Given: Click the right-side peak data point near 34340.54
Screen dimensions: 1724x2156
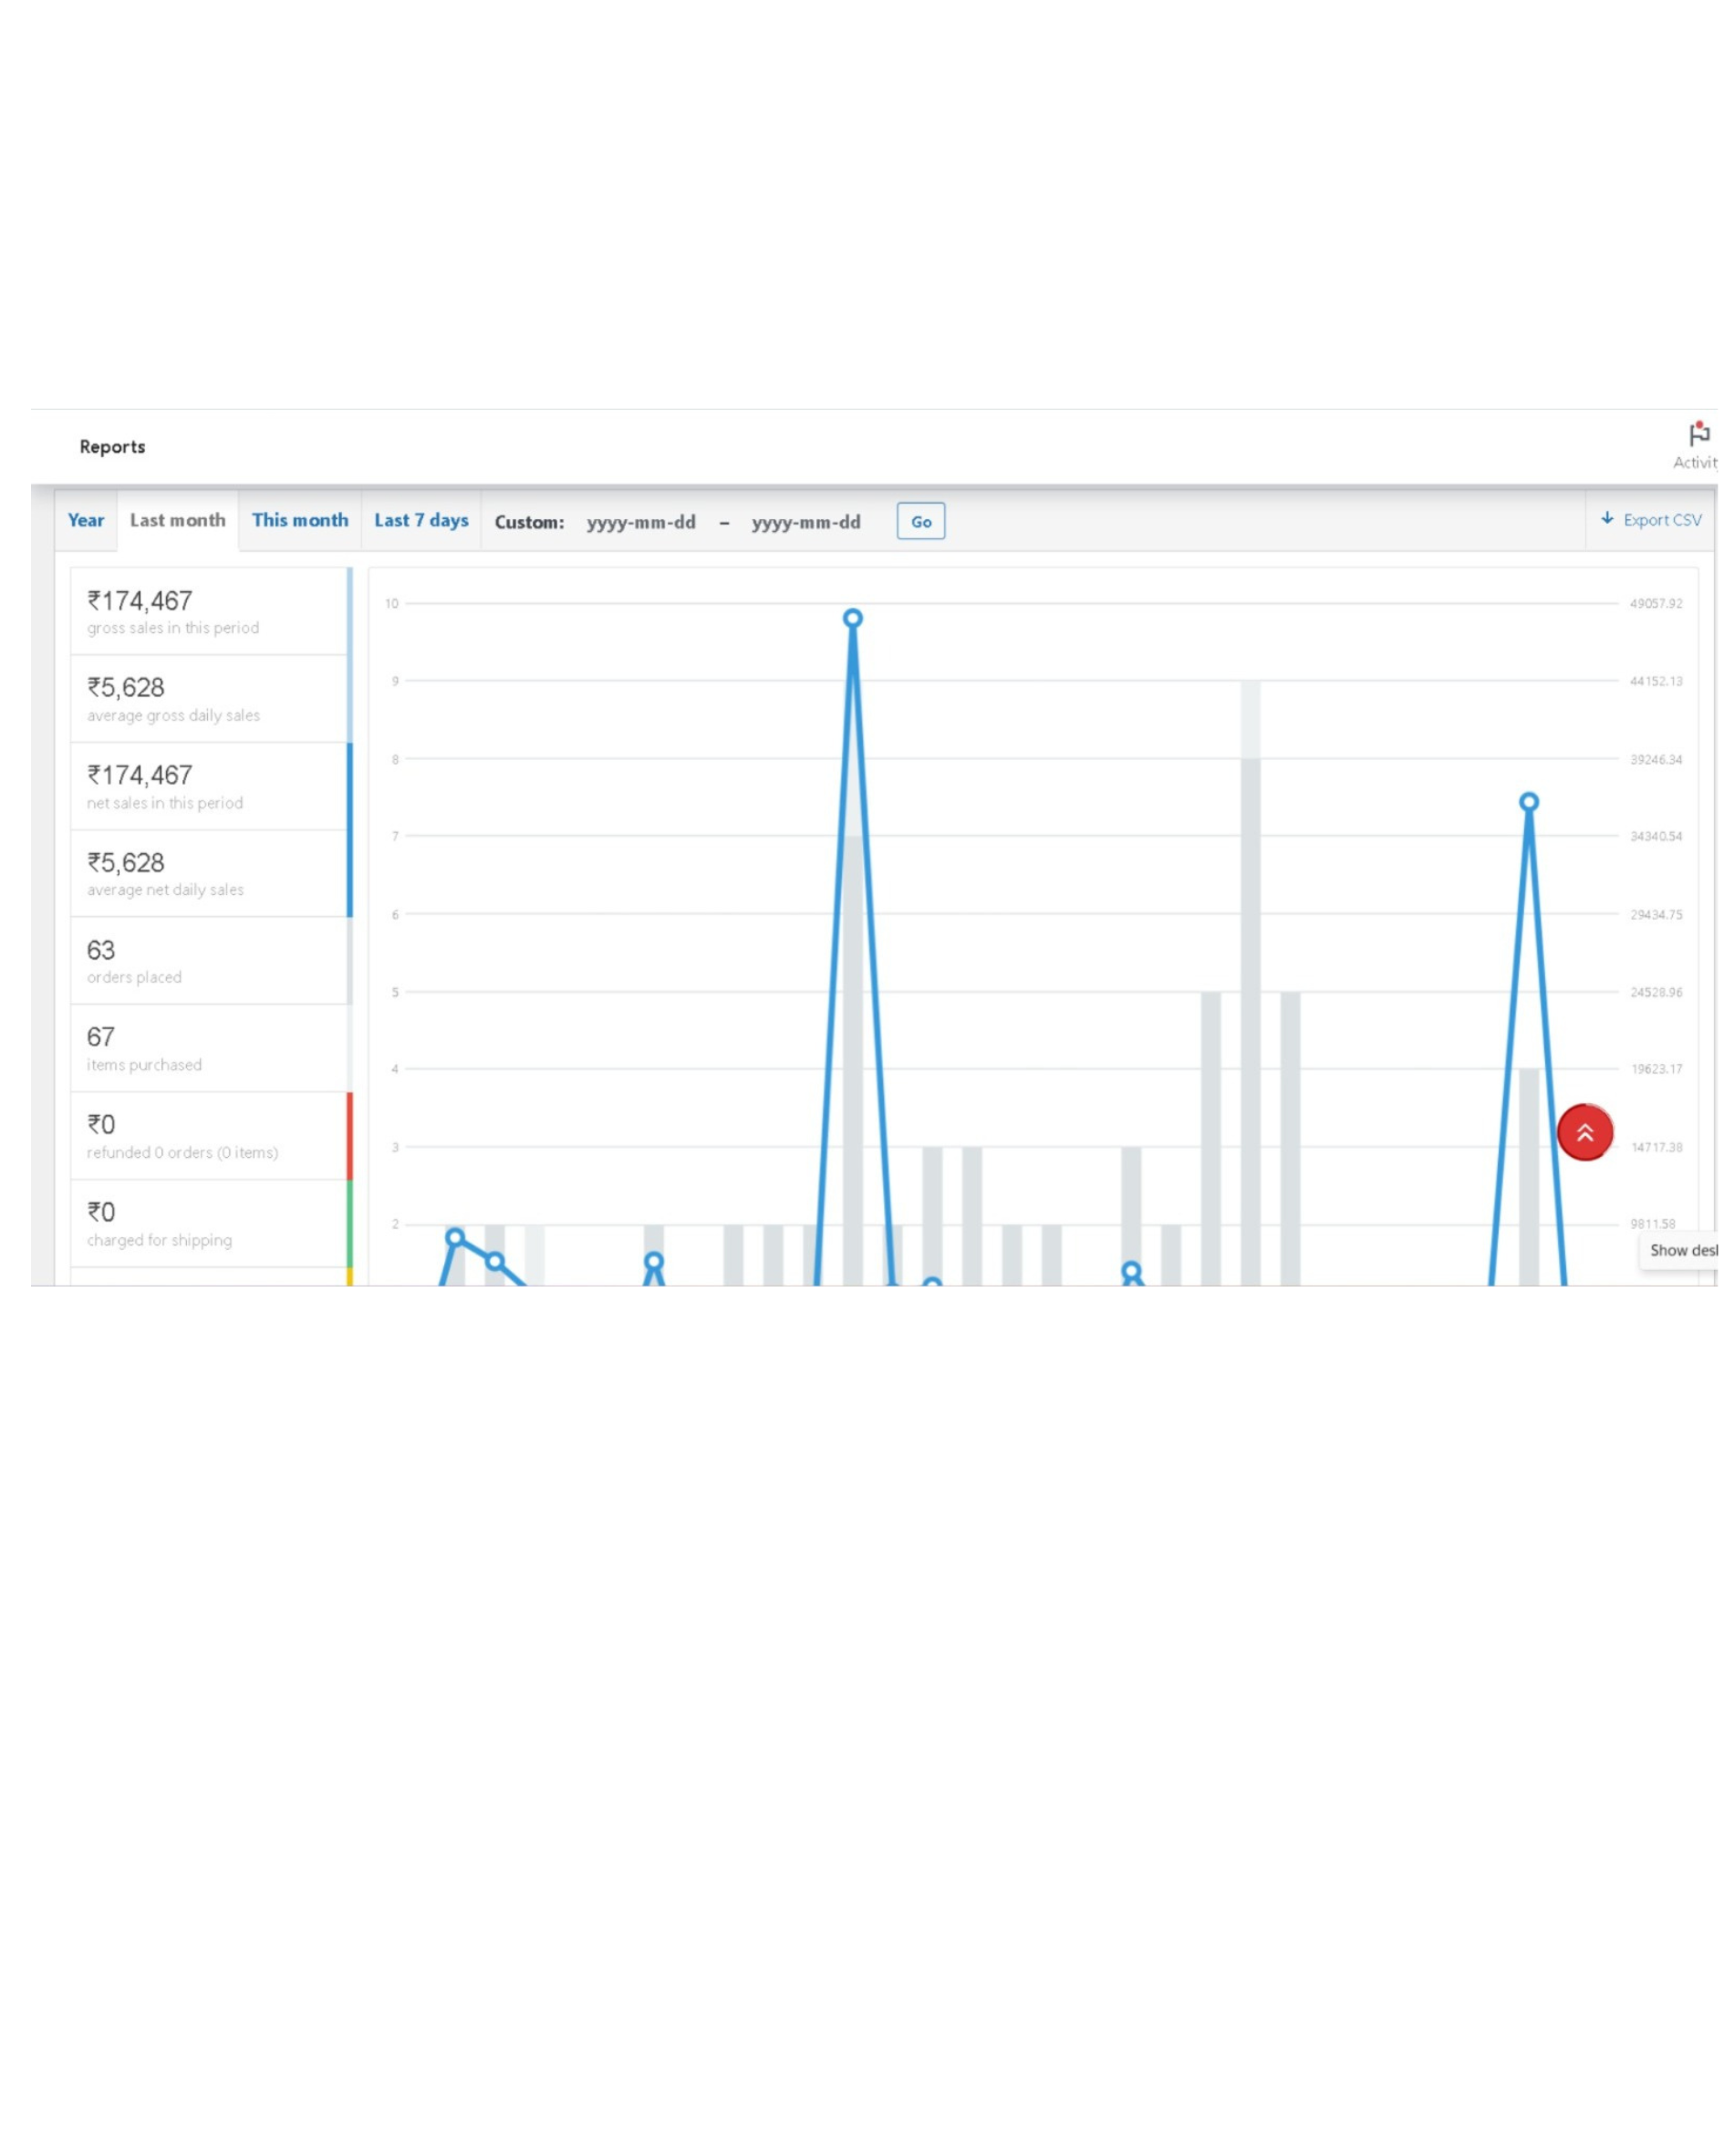Looking at the screenshot, I should click(1528, 803).
